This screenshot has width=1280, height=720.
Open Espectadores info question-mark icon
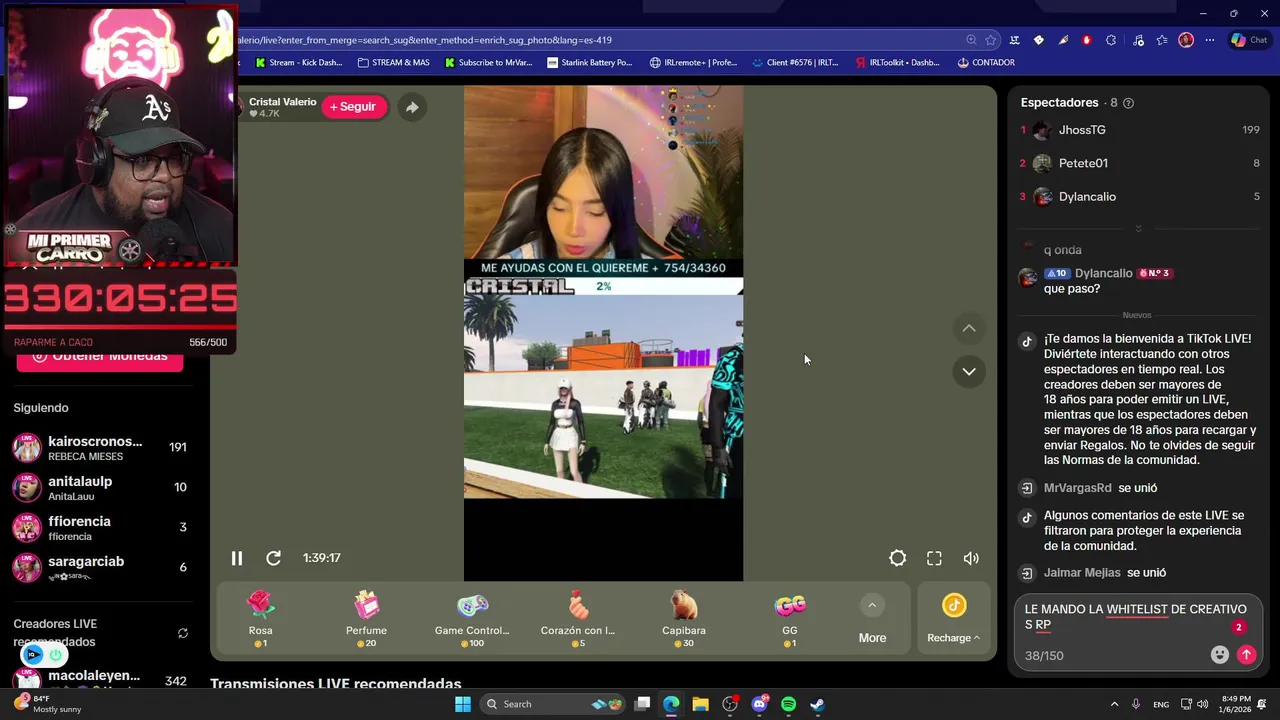coord(1128,103)
